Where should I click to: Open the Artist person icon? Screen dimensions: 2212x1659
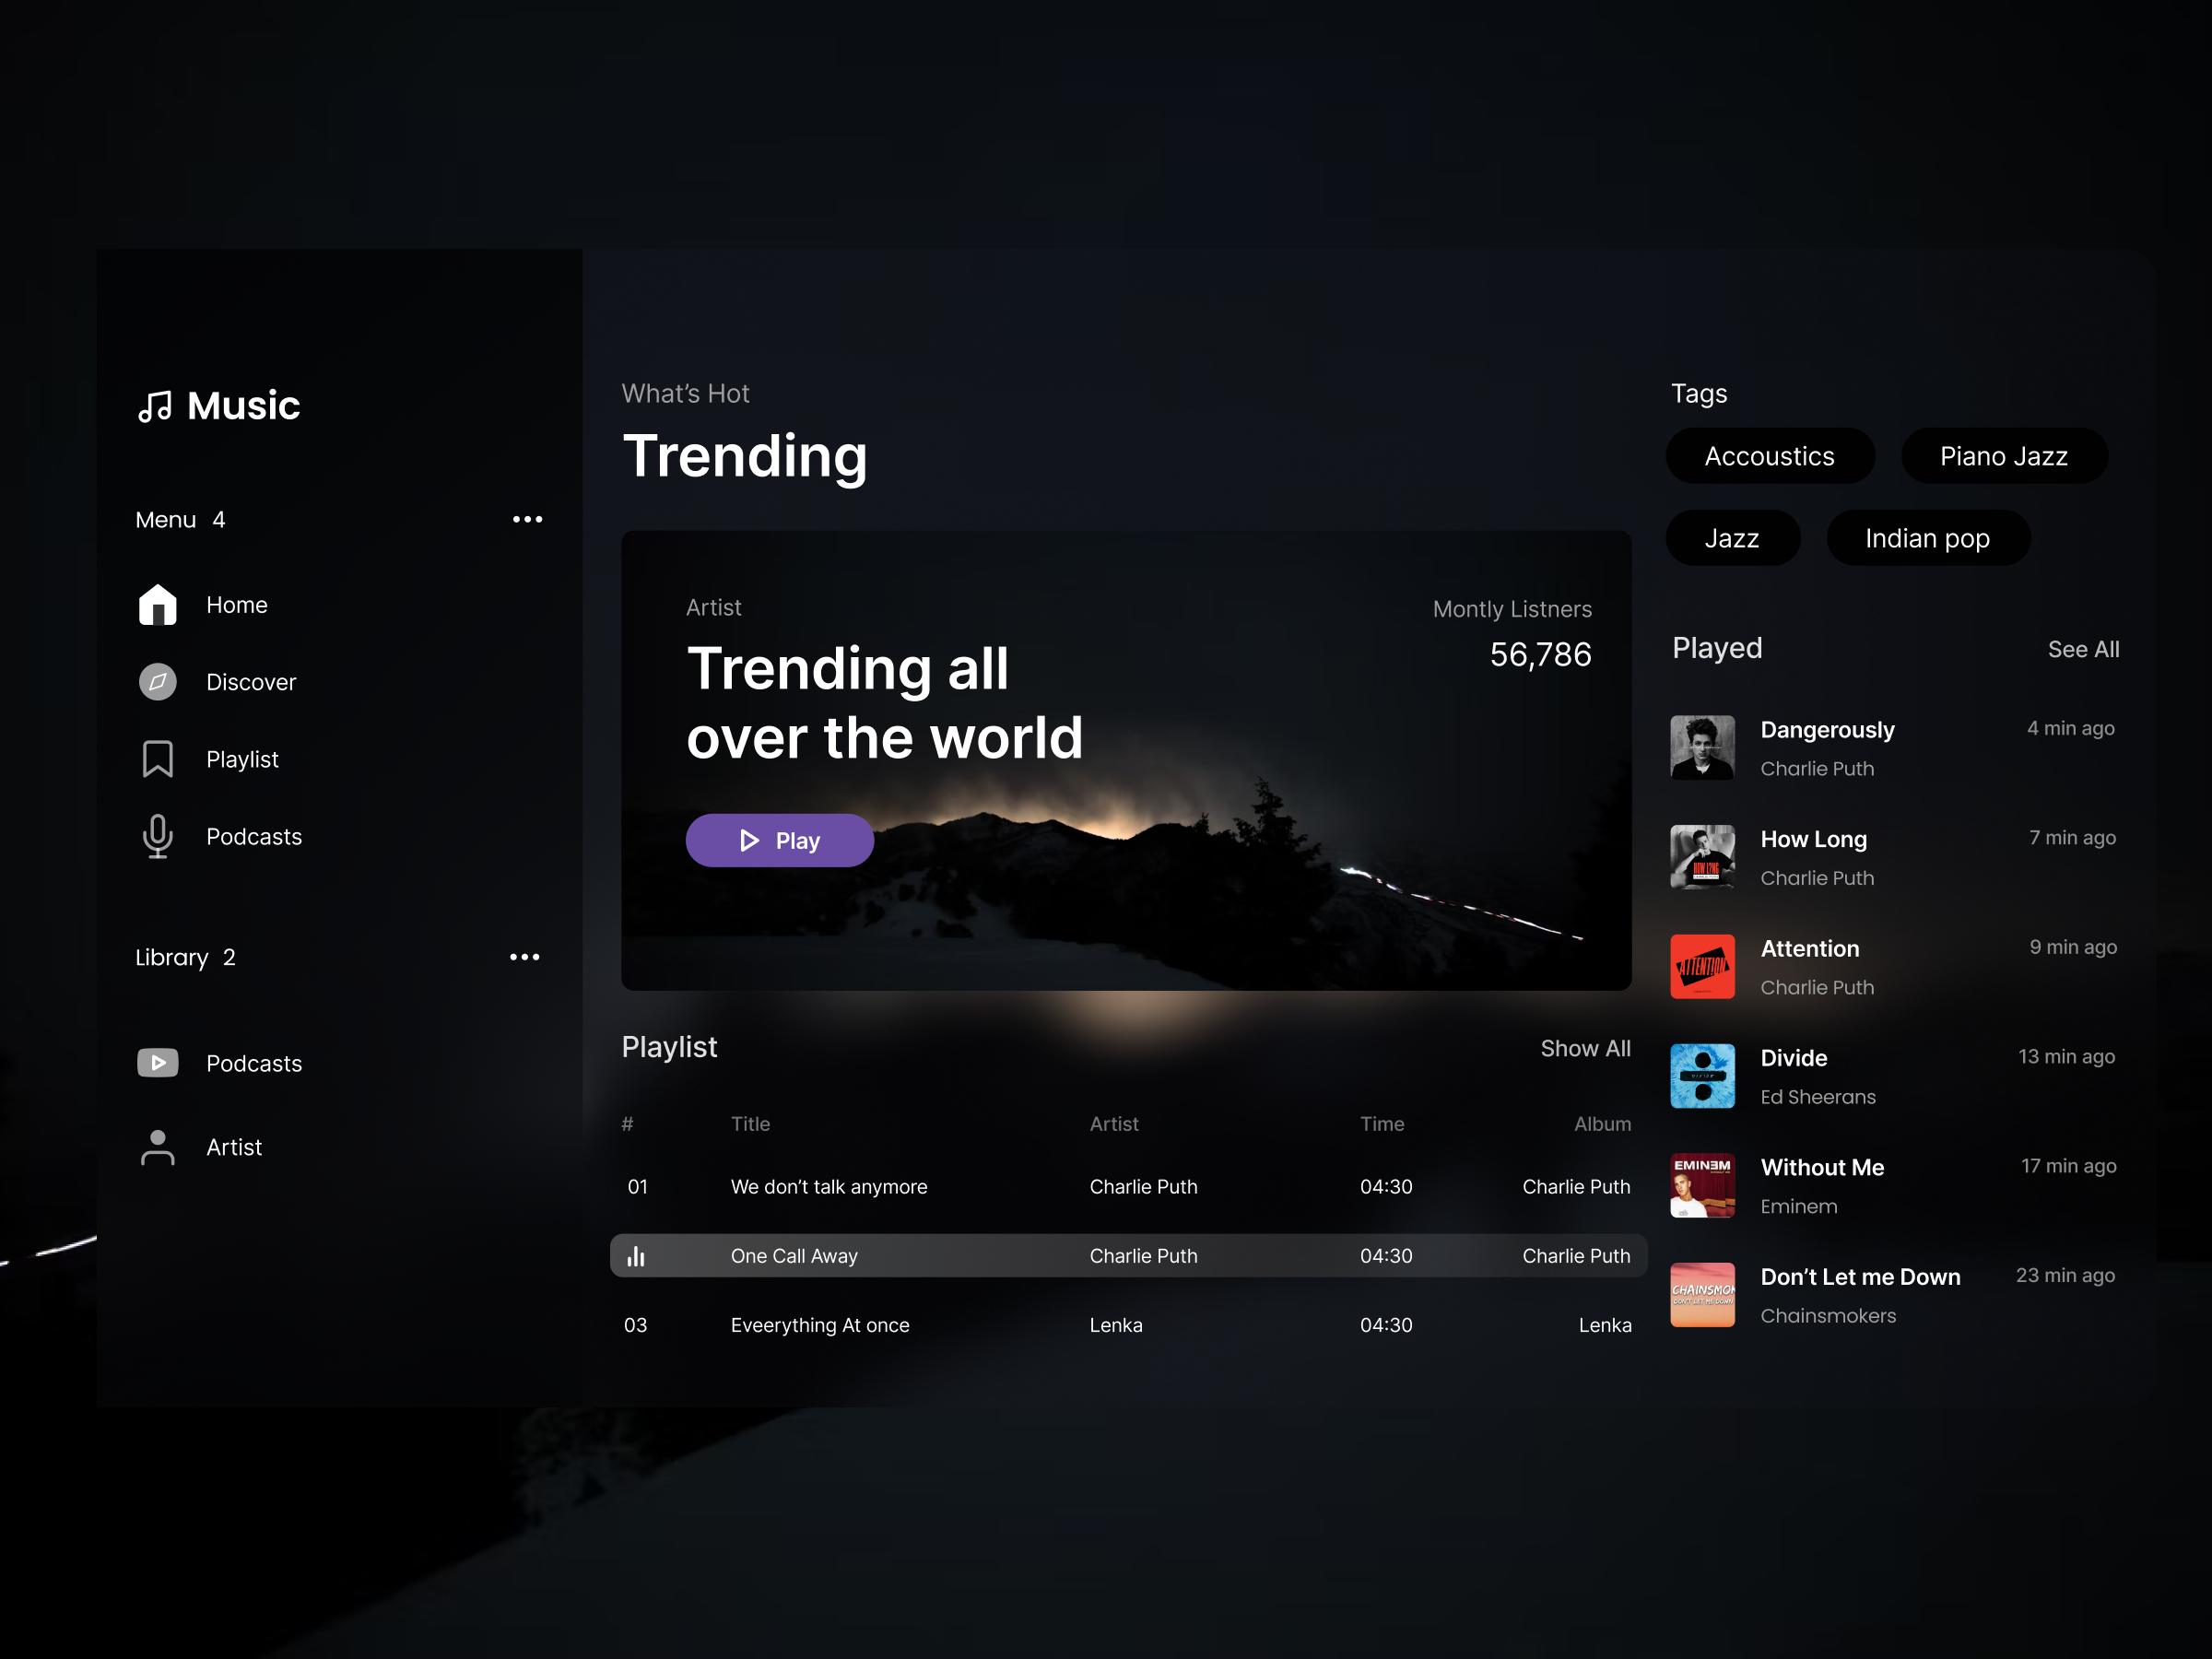point(157,1147)
